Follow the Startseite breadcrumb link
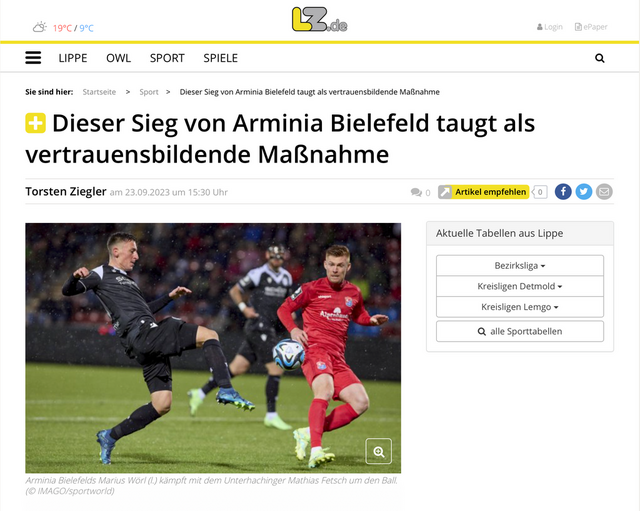Viewport: 640px width, 511px height. click(99, 92)
